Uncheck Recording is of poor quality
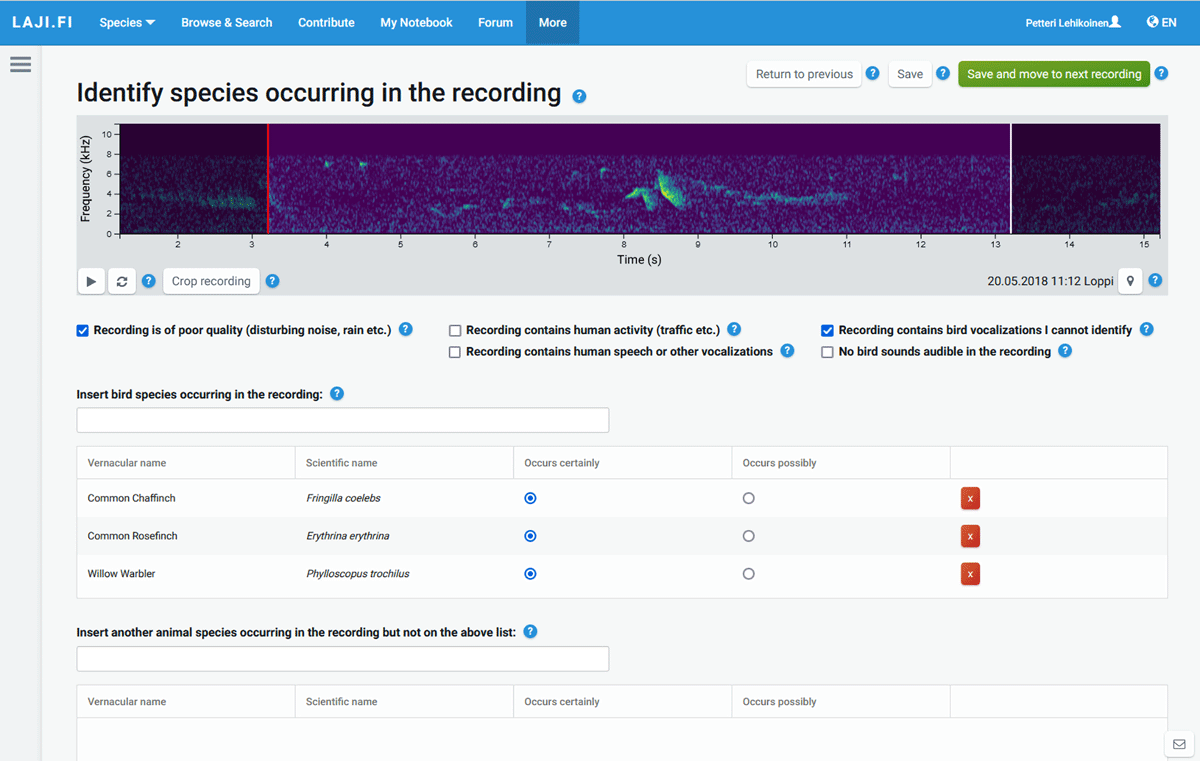1200x761 pixels. pos(83,330)
